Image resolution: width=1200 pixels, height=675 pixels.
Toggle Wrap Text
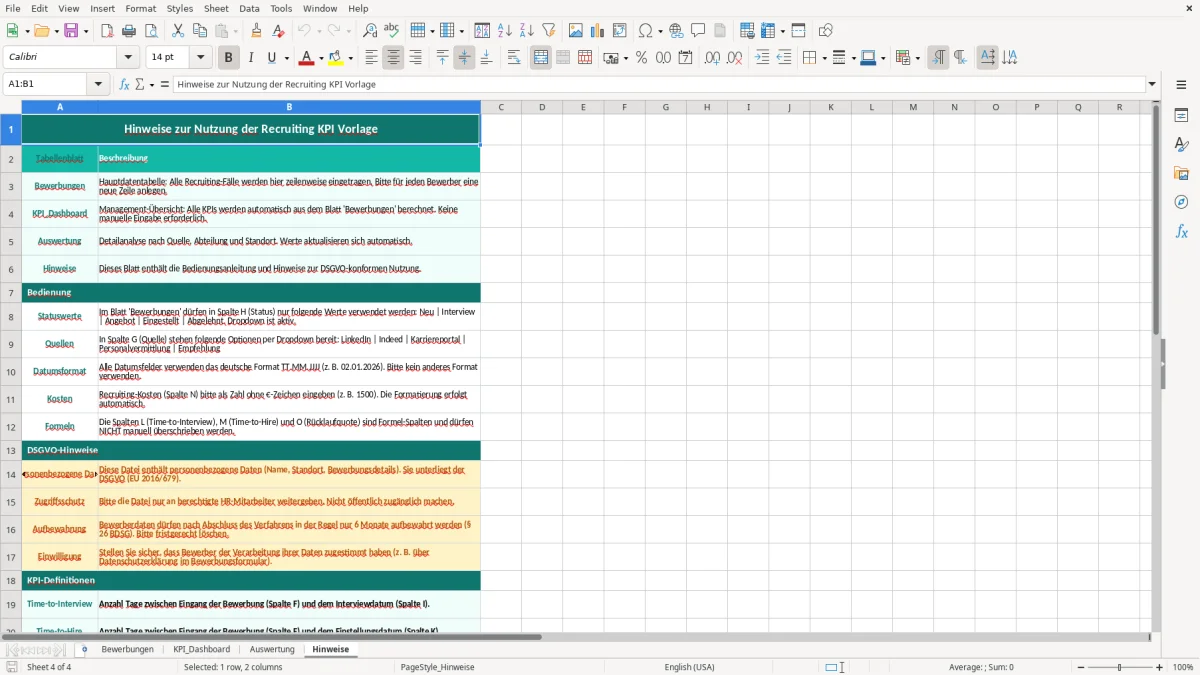pyautogui.click(x=513, y=58)
